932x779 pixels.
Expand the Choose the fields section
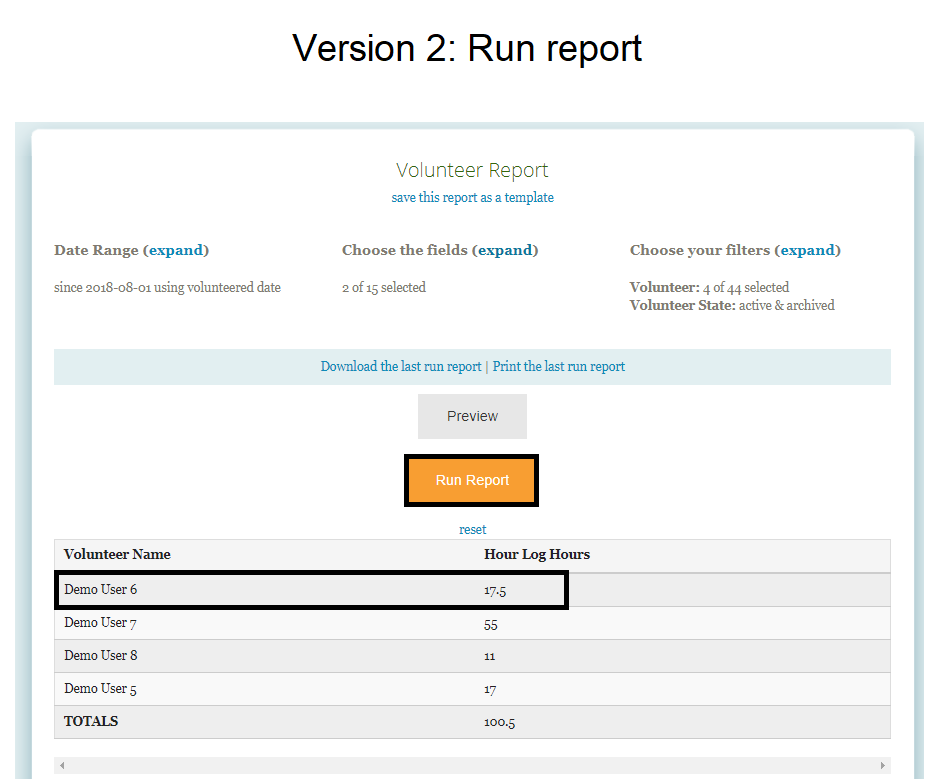(505, 250)
